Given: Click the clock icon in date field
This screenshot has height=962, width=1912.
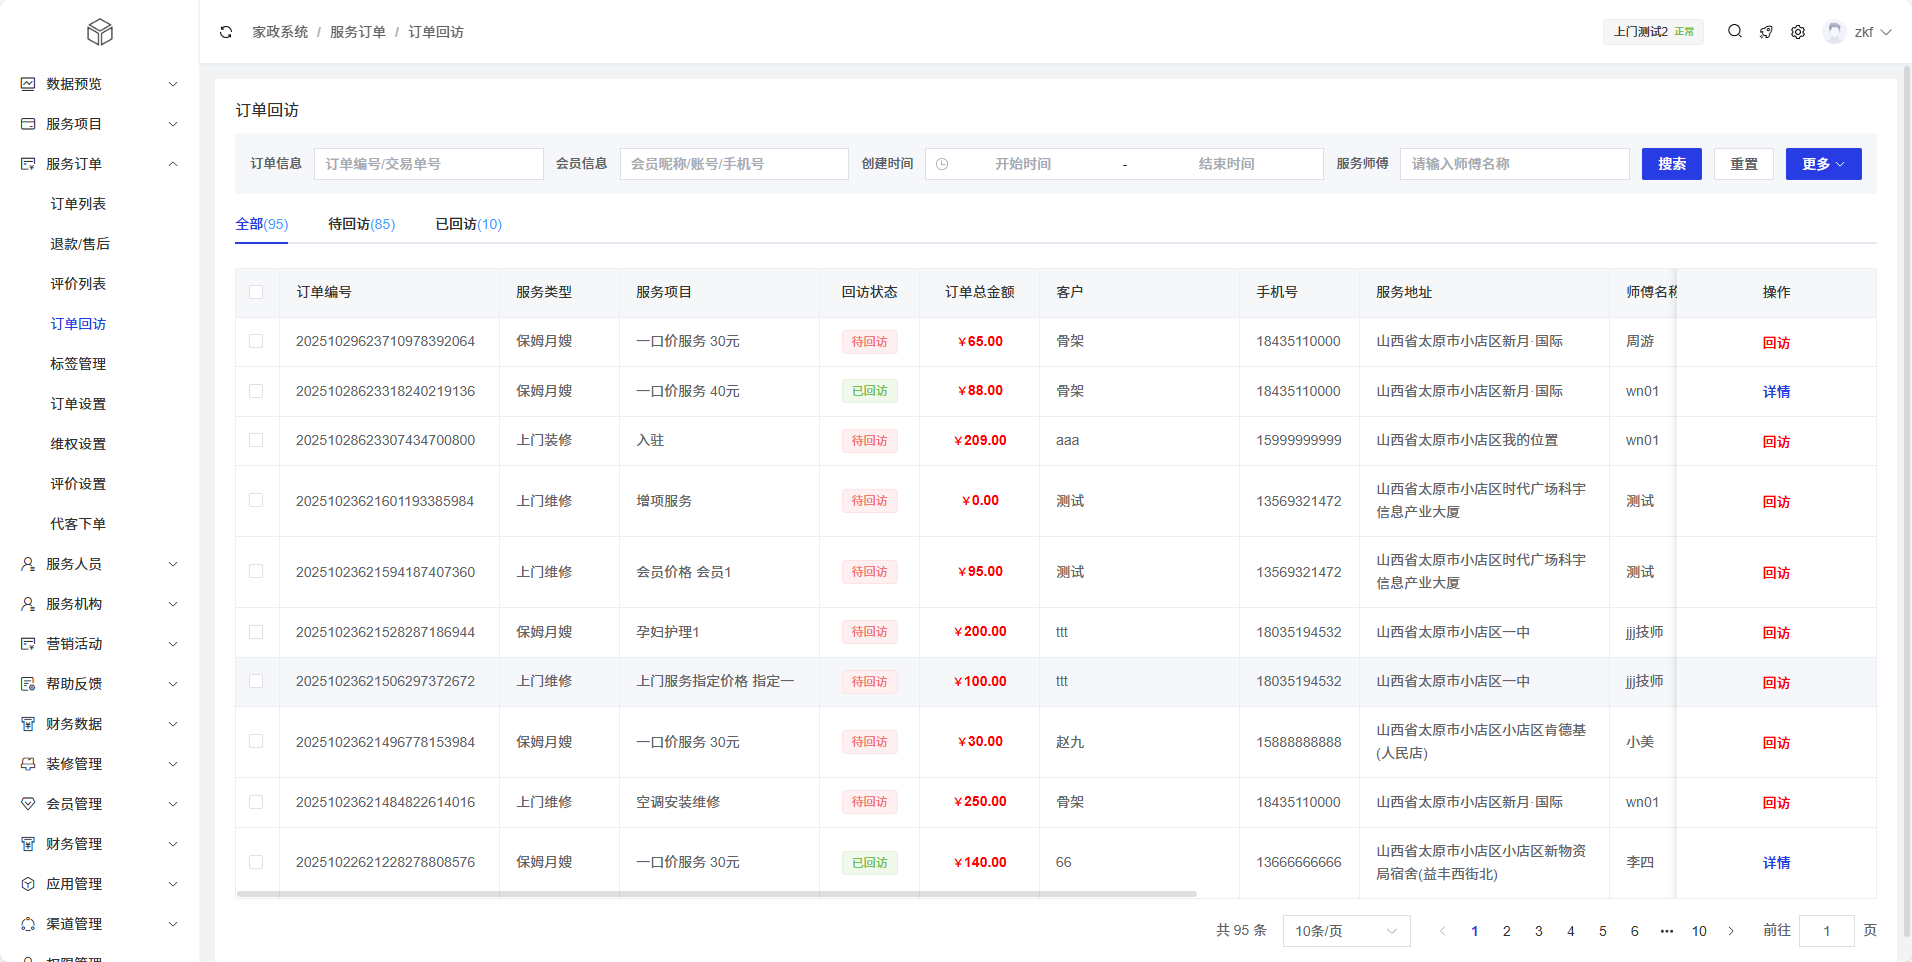Looking at the screenshot, I should pos(942,164).
